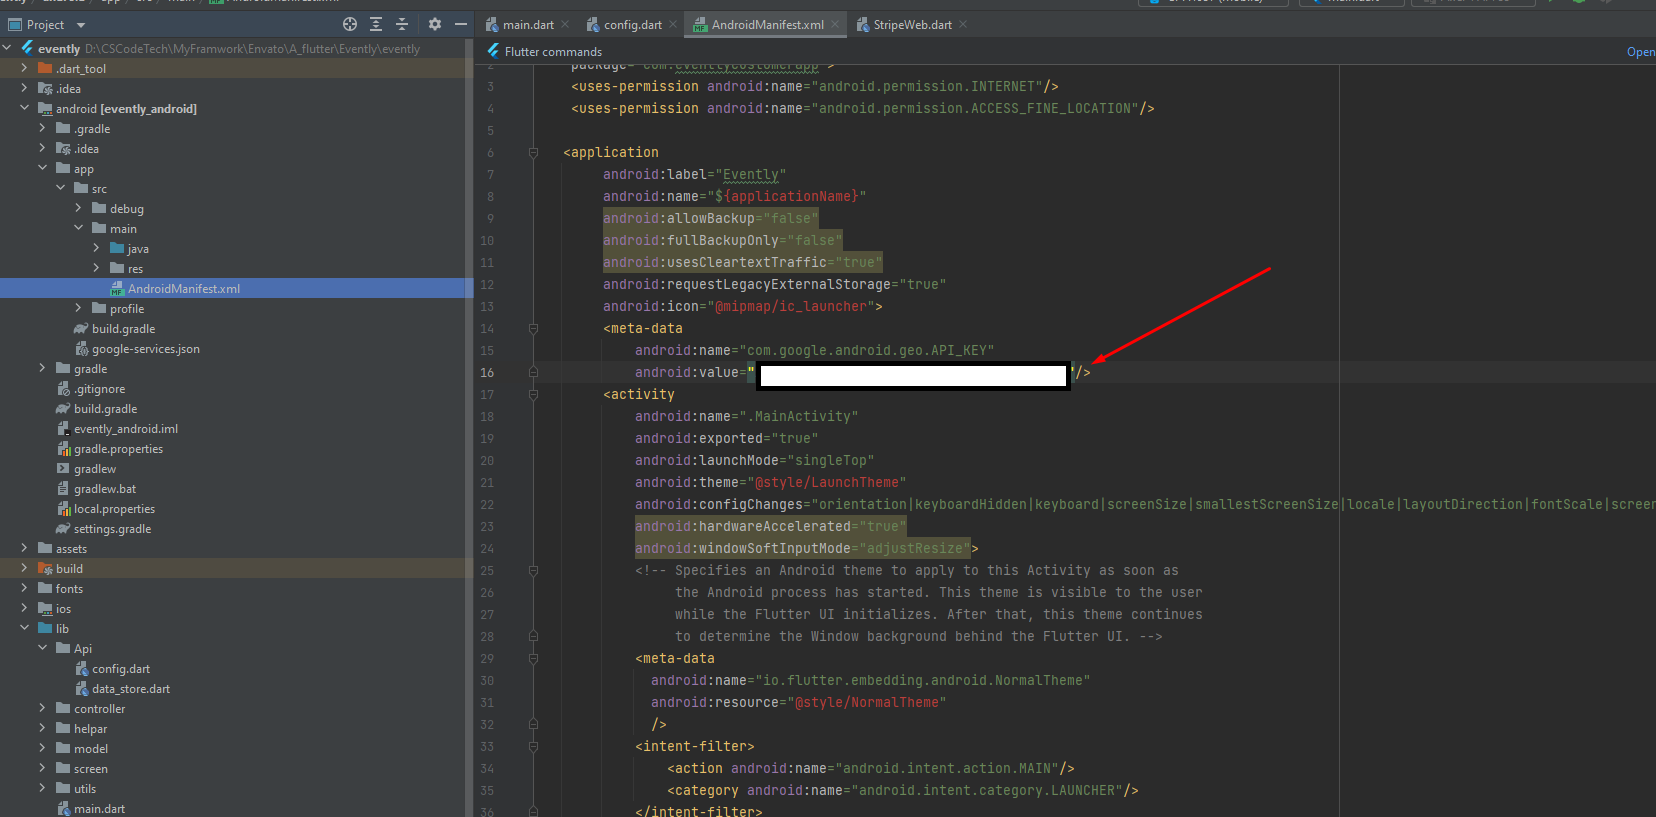The height and width of the screenshot is (817, 1656).
Task: Expand the java folder
Action: pos(96,248)
